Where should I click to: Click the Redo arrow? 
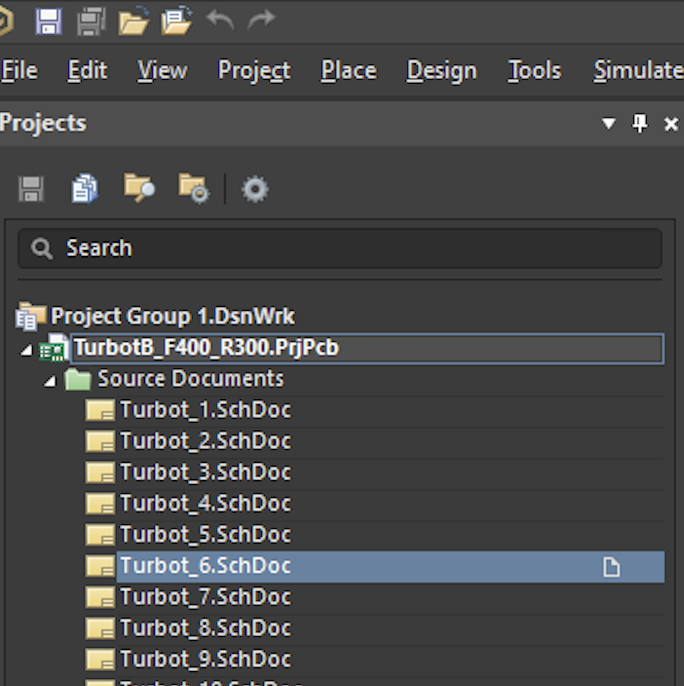point(261,20)
